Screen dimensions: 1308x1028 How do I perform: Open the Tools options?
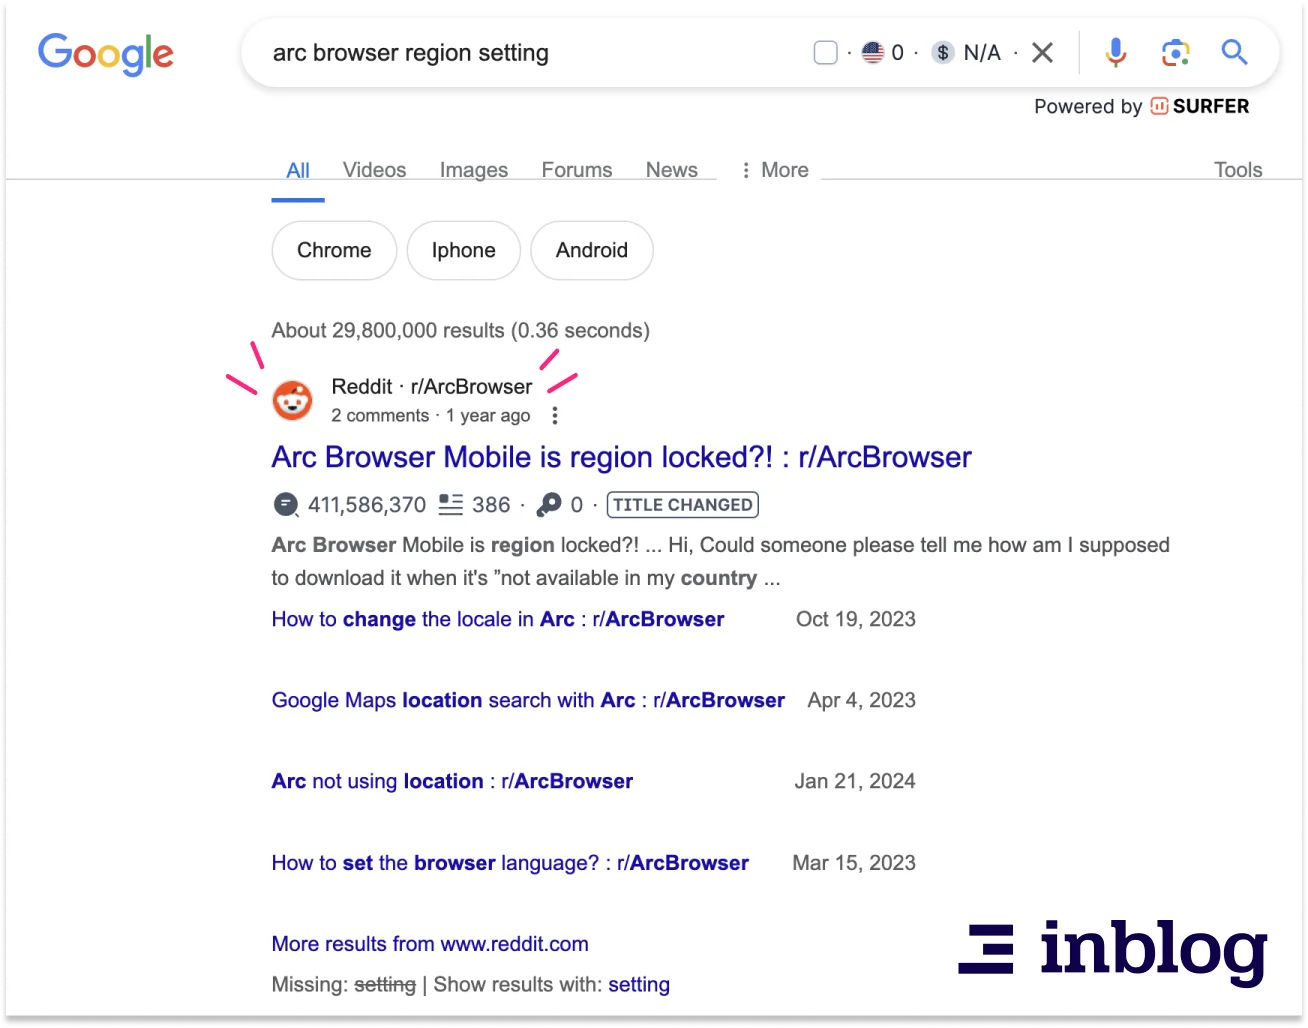pos(1238,170)
